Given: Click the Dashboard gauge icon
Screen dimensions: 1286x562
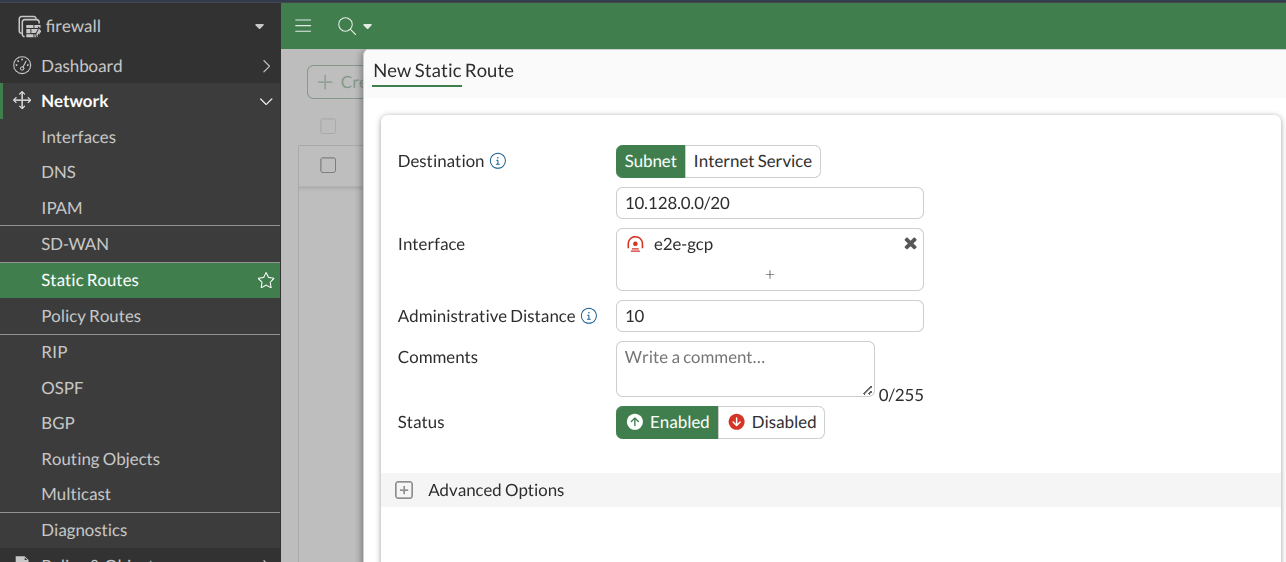Looking at the screenshot, I should coord(22,66).
